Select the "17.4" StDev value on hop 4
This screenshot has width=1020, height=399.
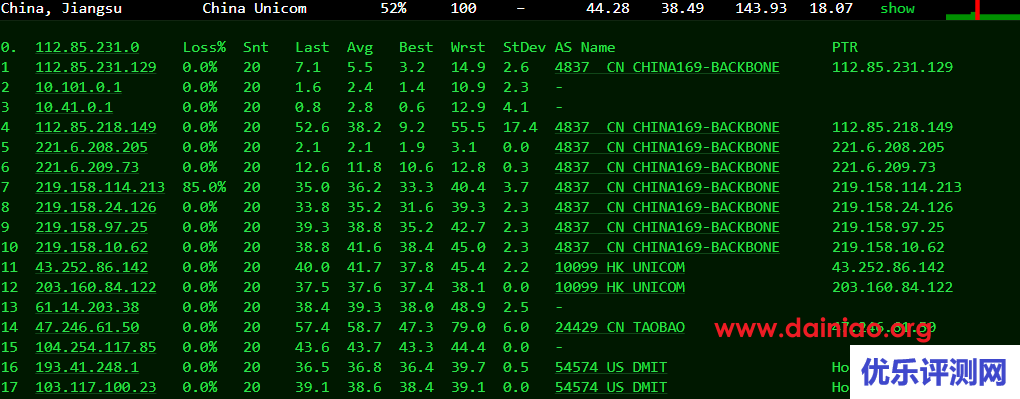520,128
